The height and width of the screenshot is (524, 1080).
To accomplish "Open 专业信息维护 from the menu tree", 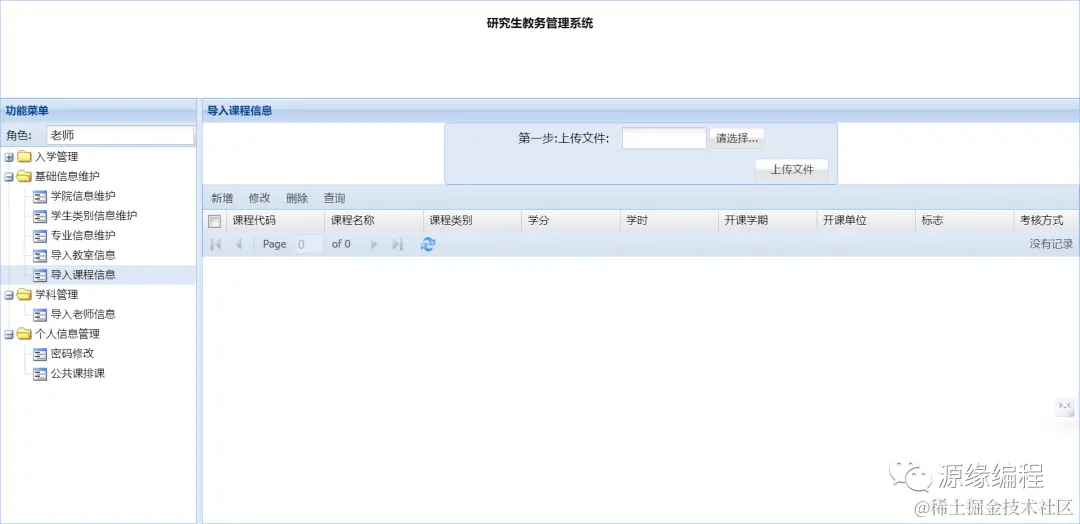I will pyautogui.click(x=83, y=235).
